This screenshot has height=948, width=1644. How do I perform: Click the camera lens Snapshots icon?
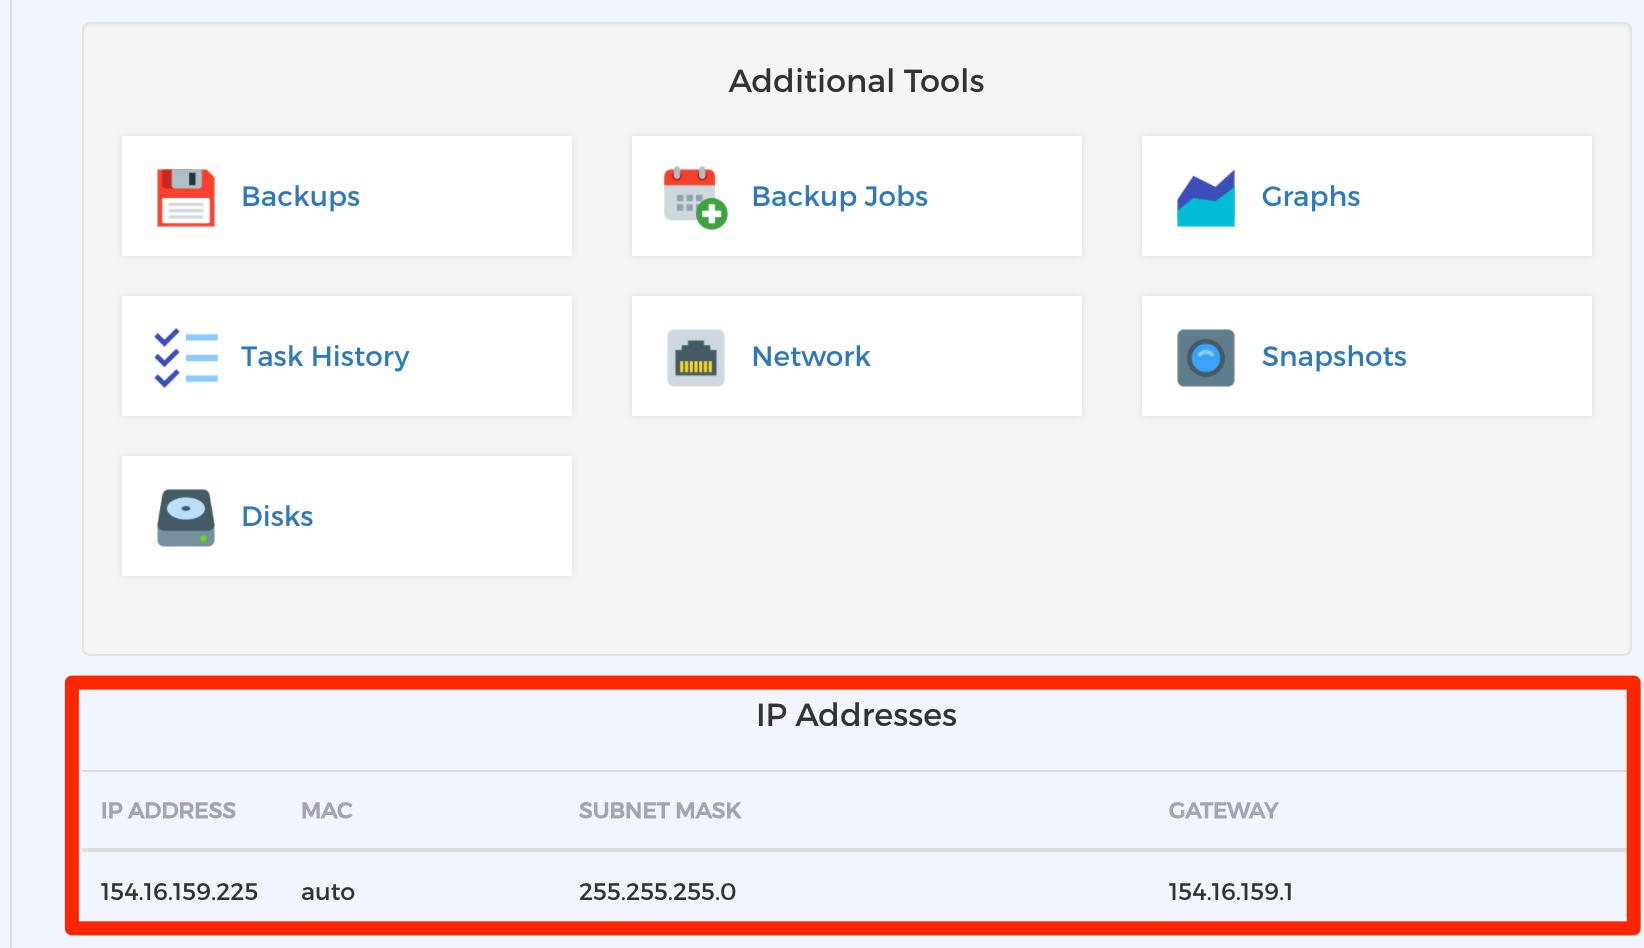(x=1206, y=357)
